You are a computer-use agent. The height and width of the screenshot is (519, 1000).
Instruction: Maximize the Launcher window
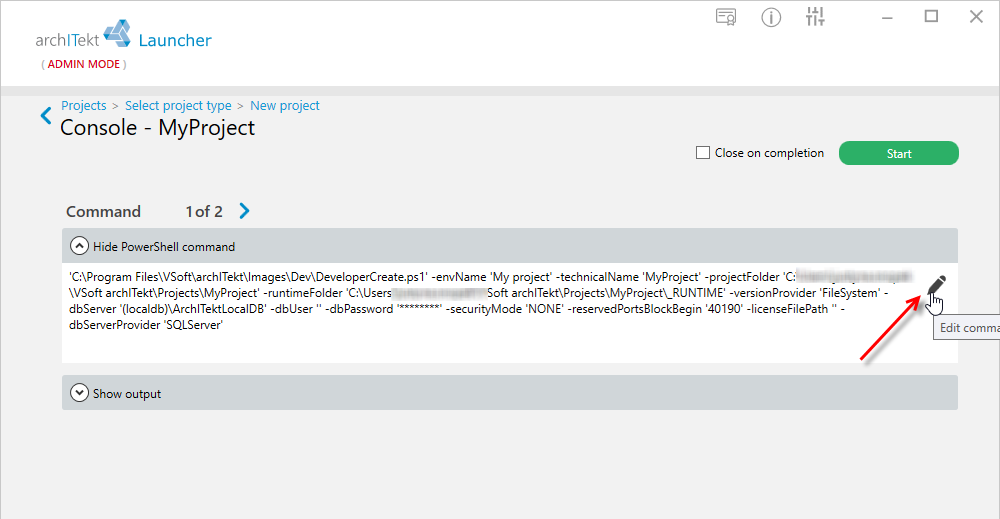coord(931,17)
